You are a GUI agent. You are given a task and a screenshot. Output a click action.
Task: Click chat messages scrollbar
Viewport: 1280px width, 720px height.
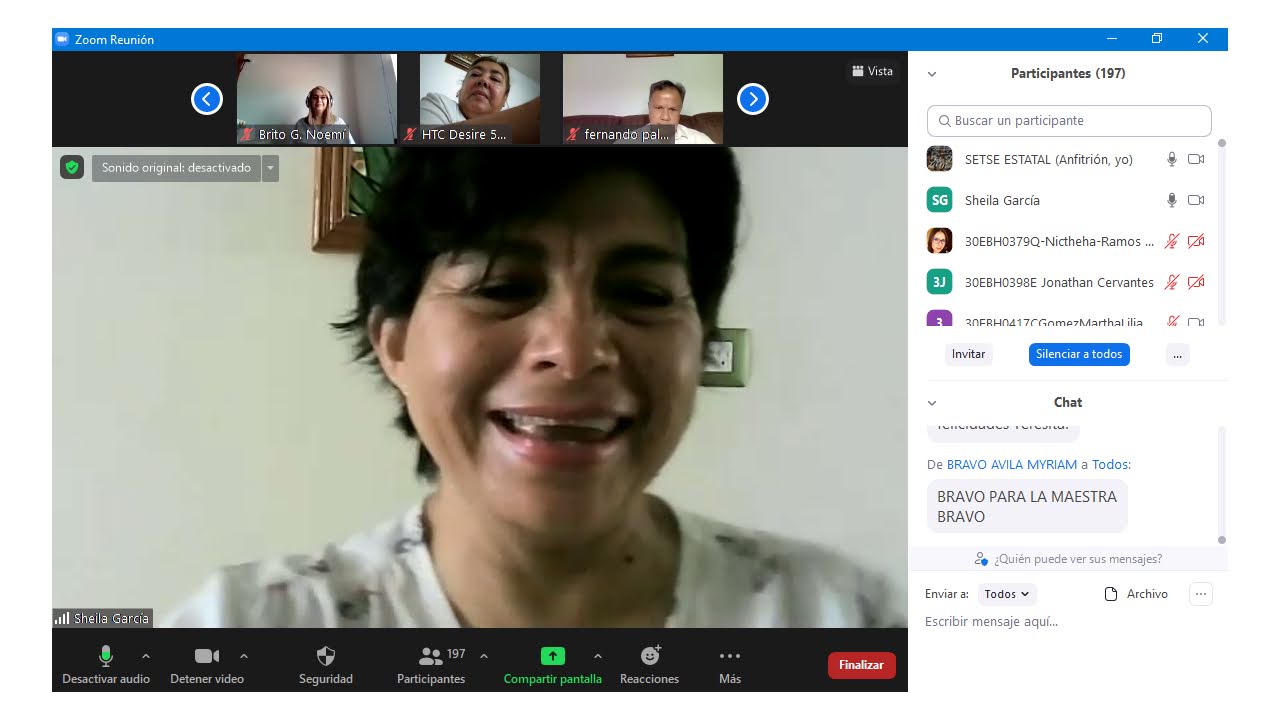[x=1222, y=485]
